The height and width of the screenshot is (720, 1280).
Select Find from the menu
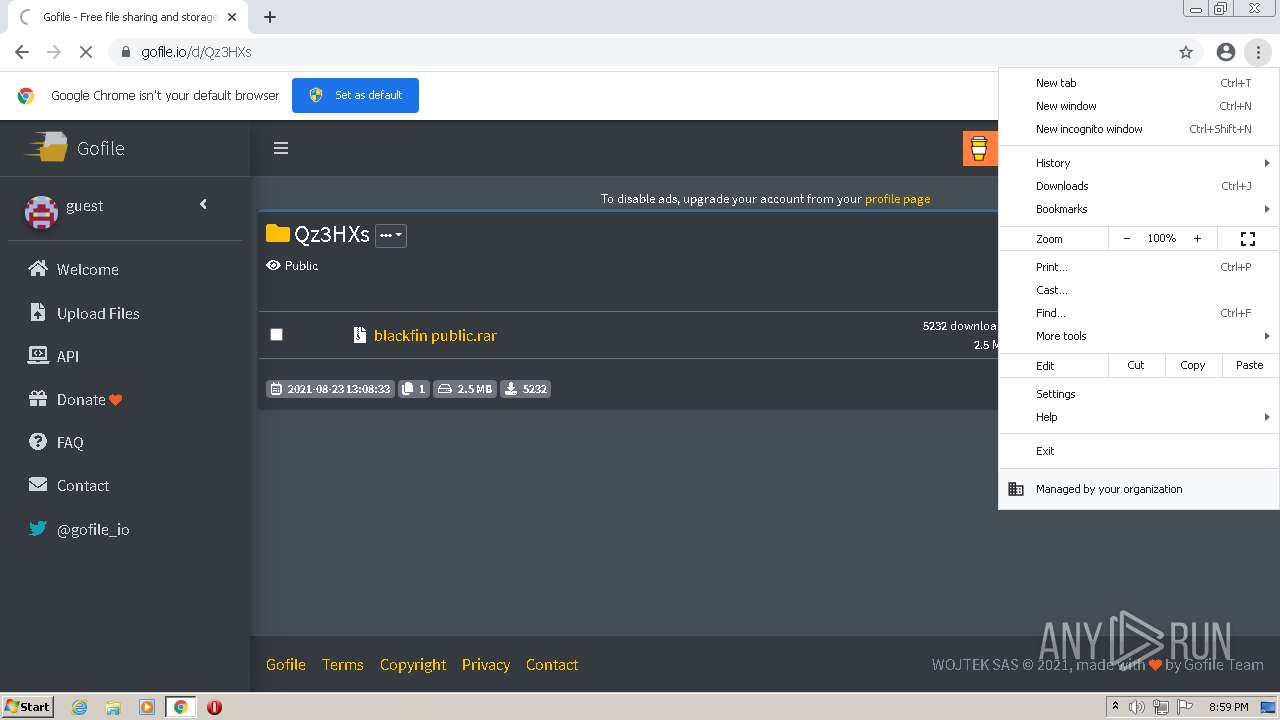tap(1139, 313)
